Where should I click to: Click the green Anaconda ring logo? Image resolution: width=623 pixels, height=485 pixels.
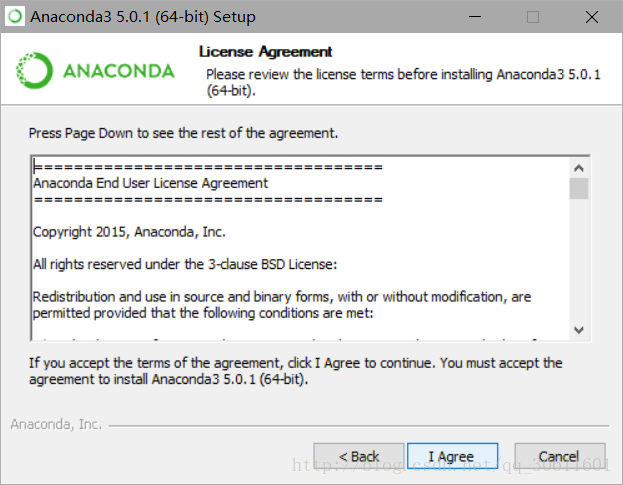(x=34, y=70)
